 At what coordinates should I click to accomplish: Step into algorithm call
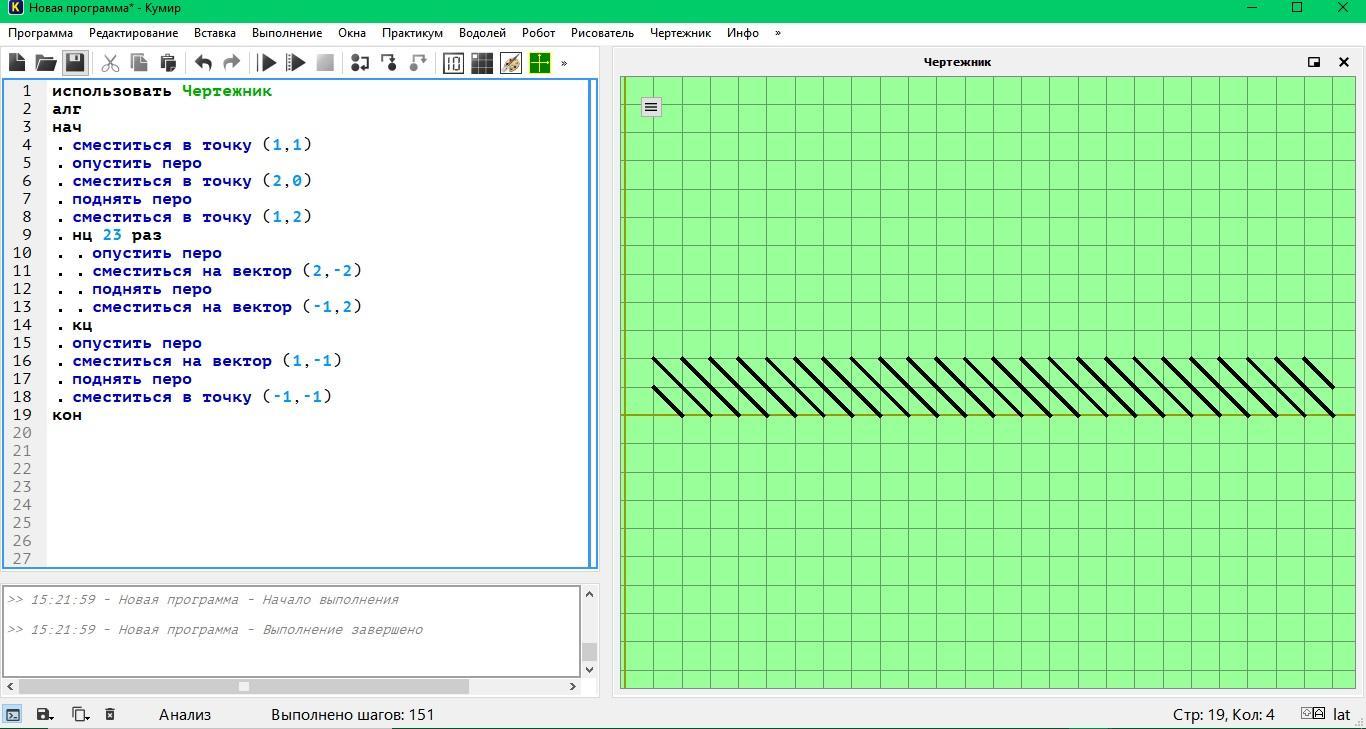tap(389, 63)
